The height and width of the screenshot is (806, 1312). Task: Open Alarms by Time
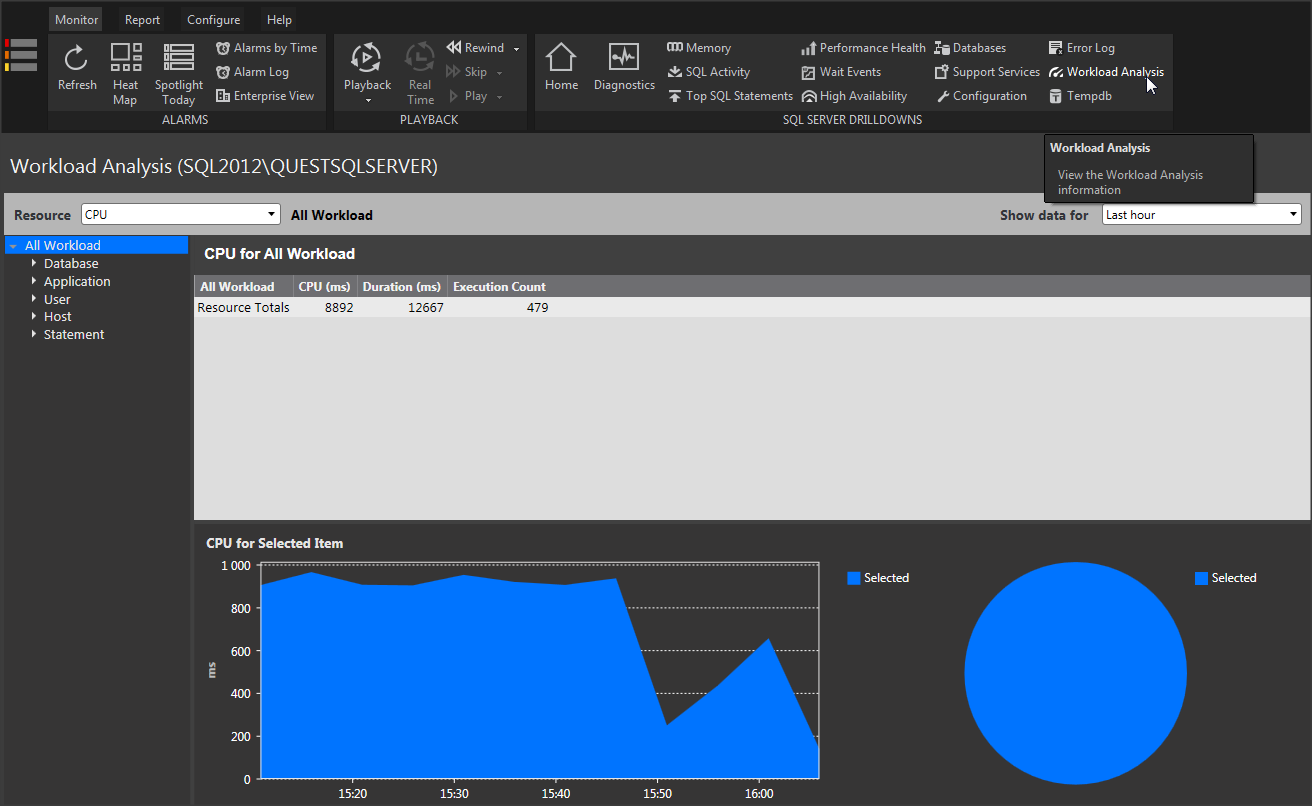click(x=266, y=48)
